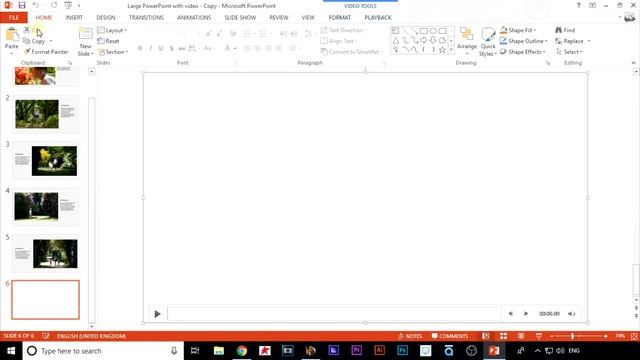Viewport: 640px width, 360px height.
Task: Toggle Italic formatting
Action: click(150, 48)
